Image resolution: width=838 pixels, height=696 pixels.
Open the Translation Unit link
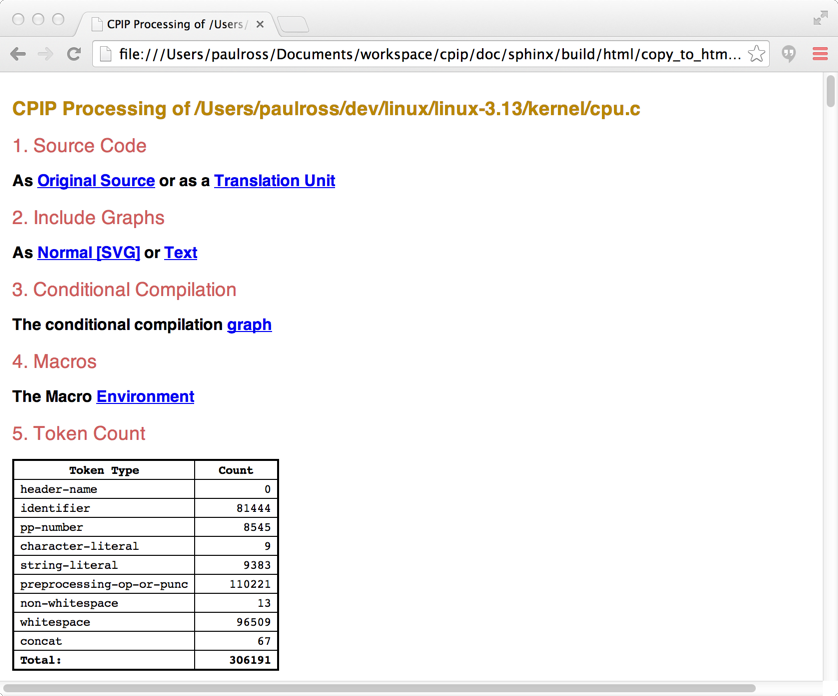tap(275, 181)
